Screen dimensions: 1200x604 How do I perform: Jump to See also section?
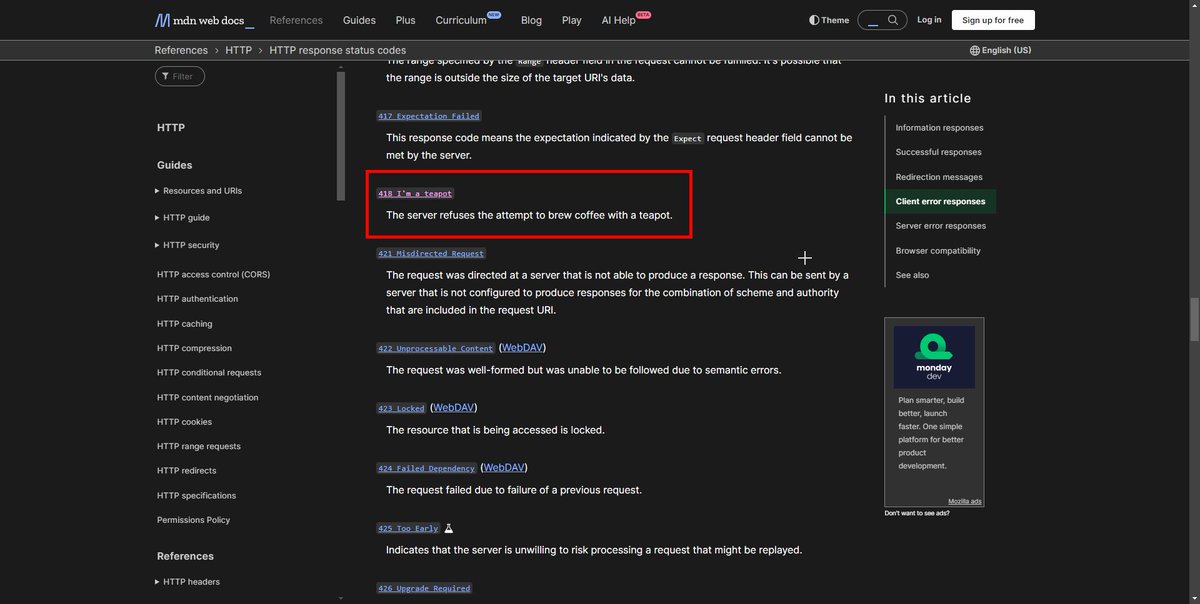(x=912, y=275)
